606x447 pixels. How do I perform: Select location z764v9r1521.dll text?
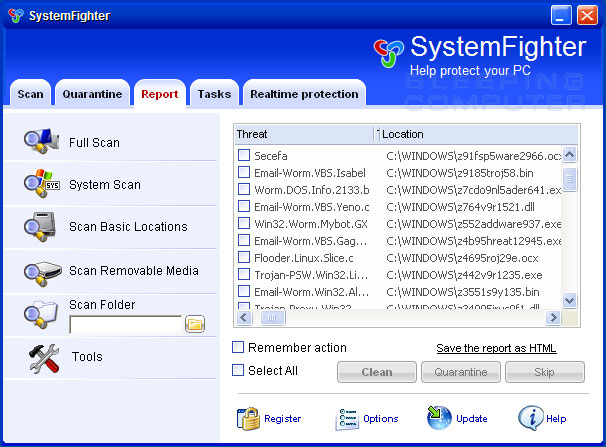tap(460, 207)
